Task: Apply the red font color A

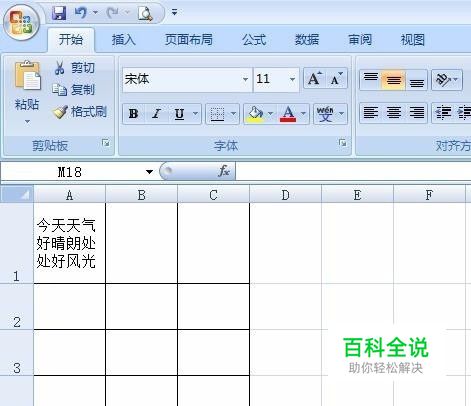Action: pos(288,114)
